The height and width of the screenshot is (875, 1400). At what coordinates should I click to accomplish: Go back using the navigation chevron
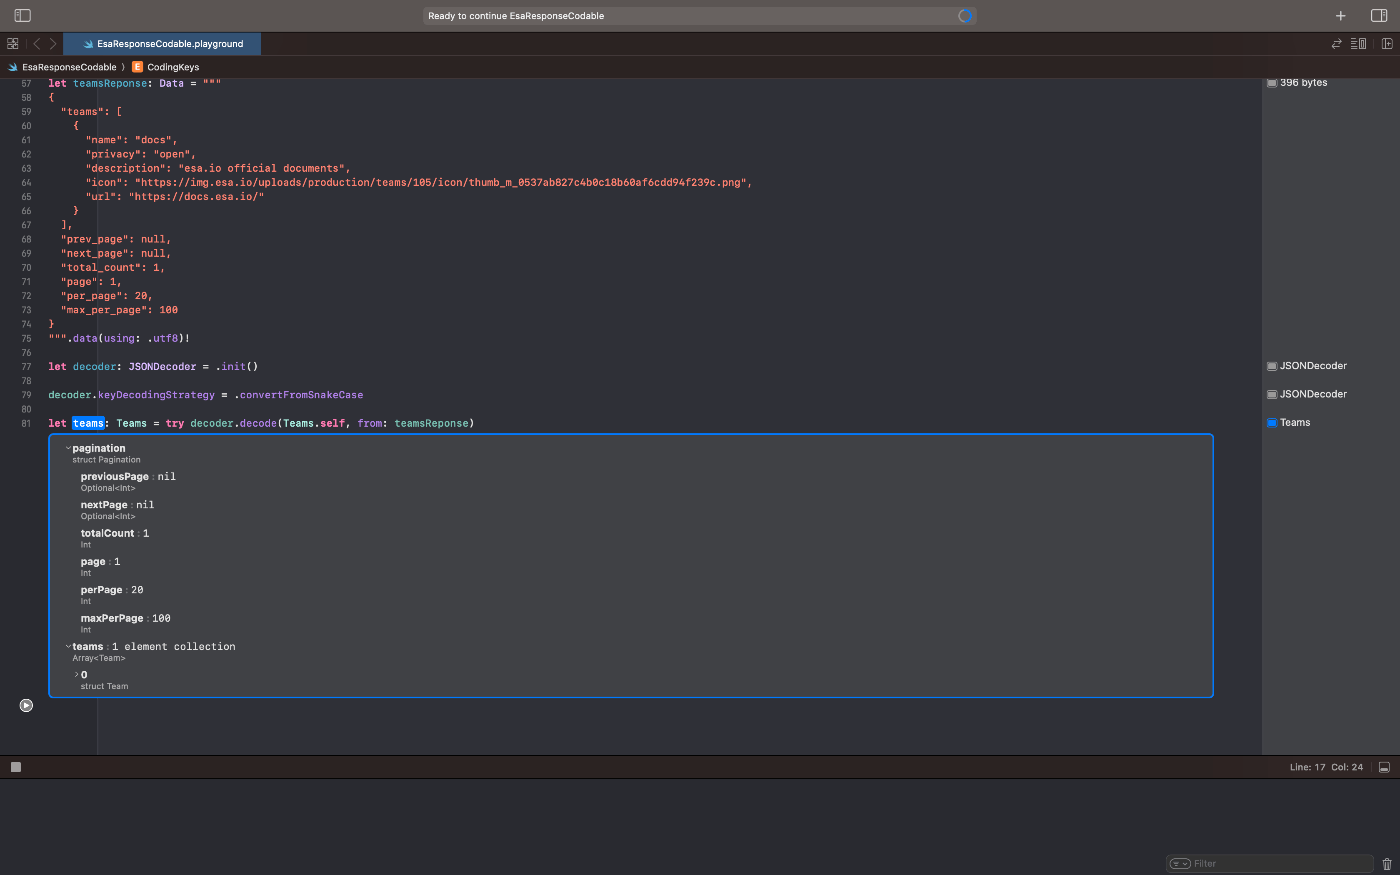tap(36, 43)
